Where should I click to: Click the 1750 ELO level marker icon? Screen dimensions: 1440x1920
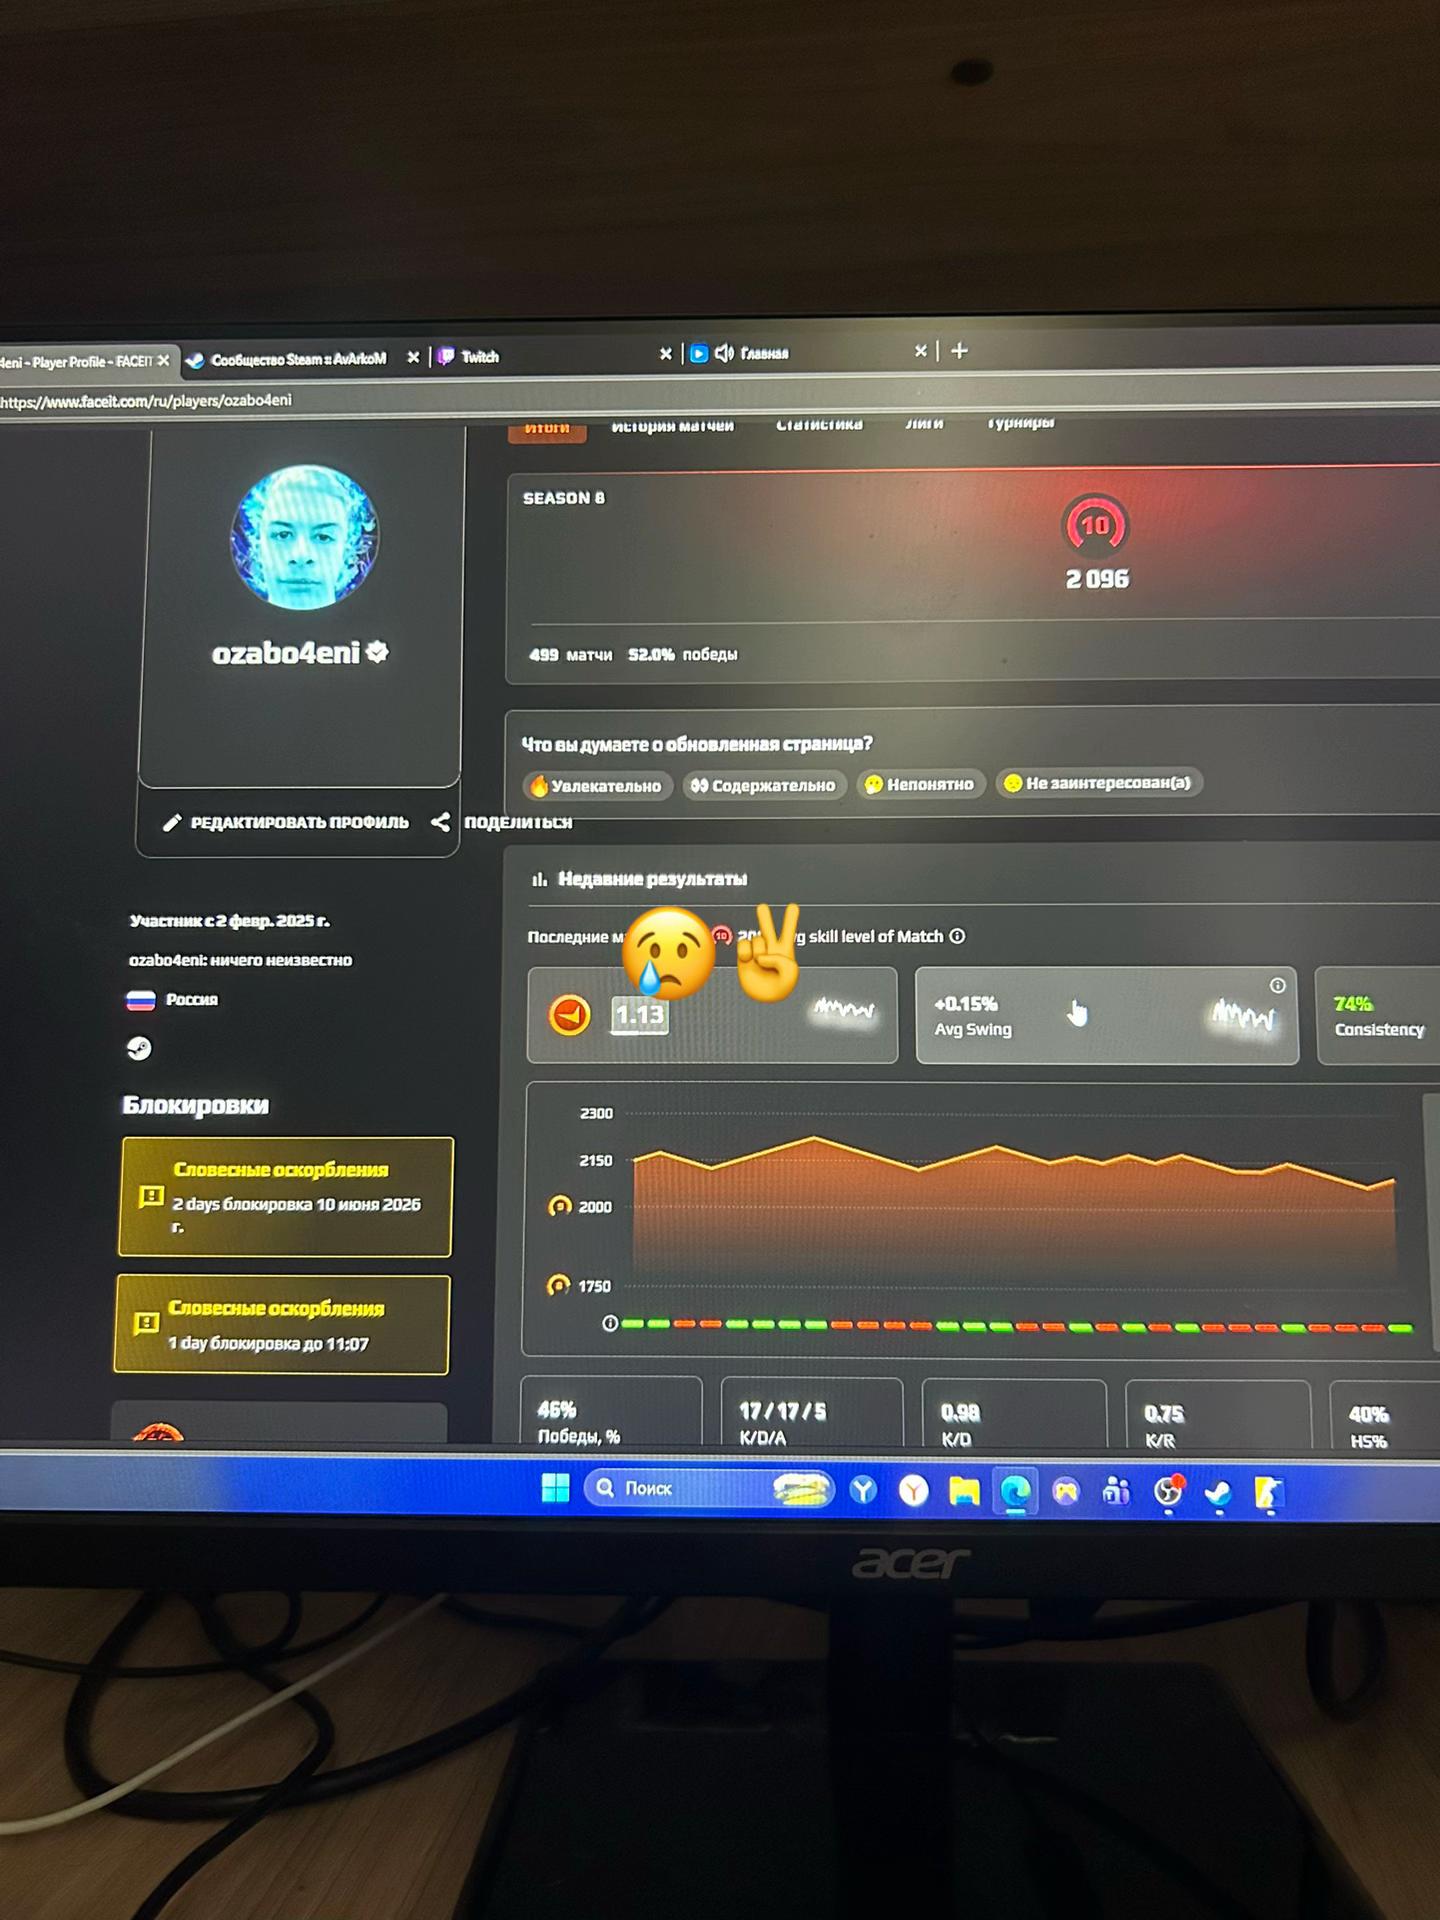(558, 1285)
